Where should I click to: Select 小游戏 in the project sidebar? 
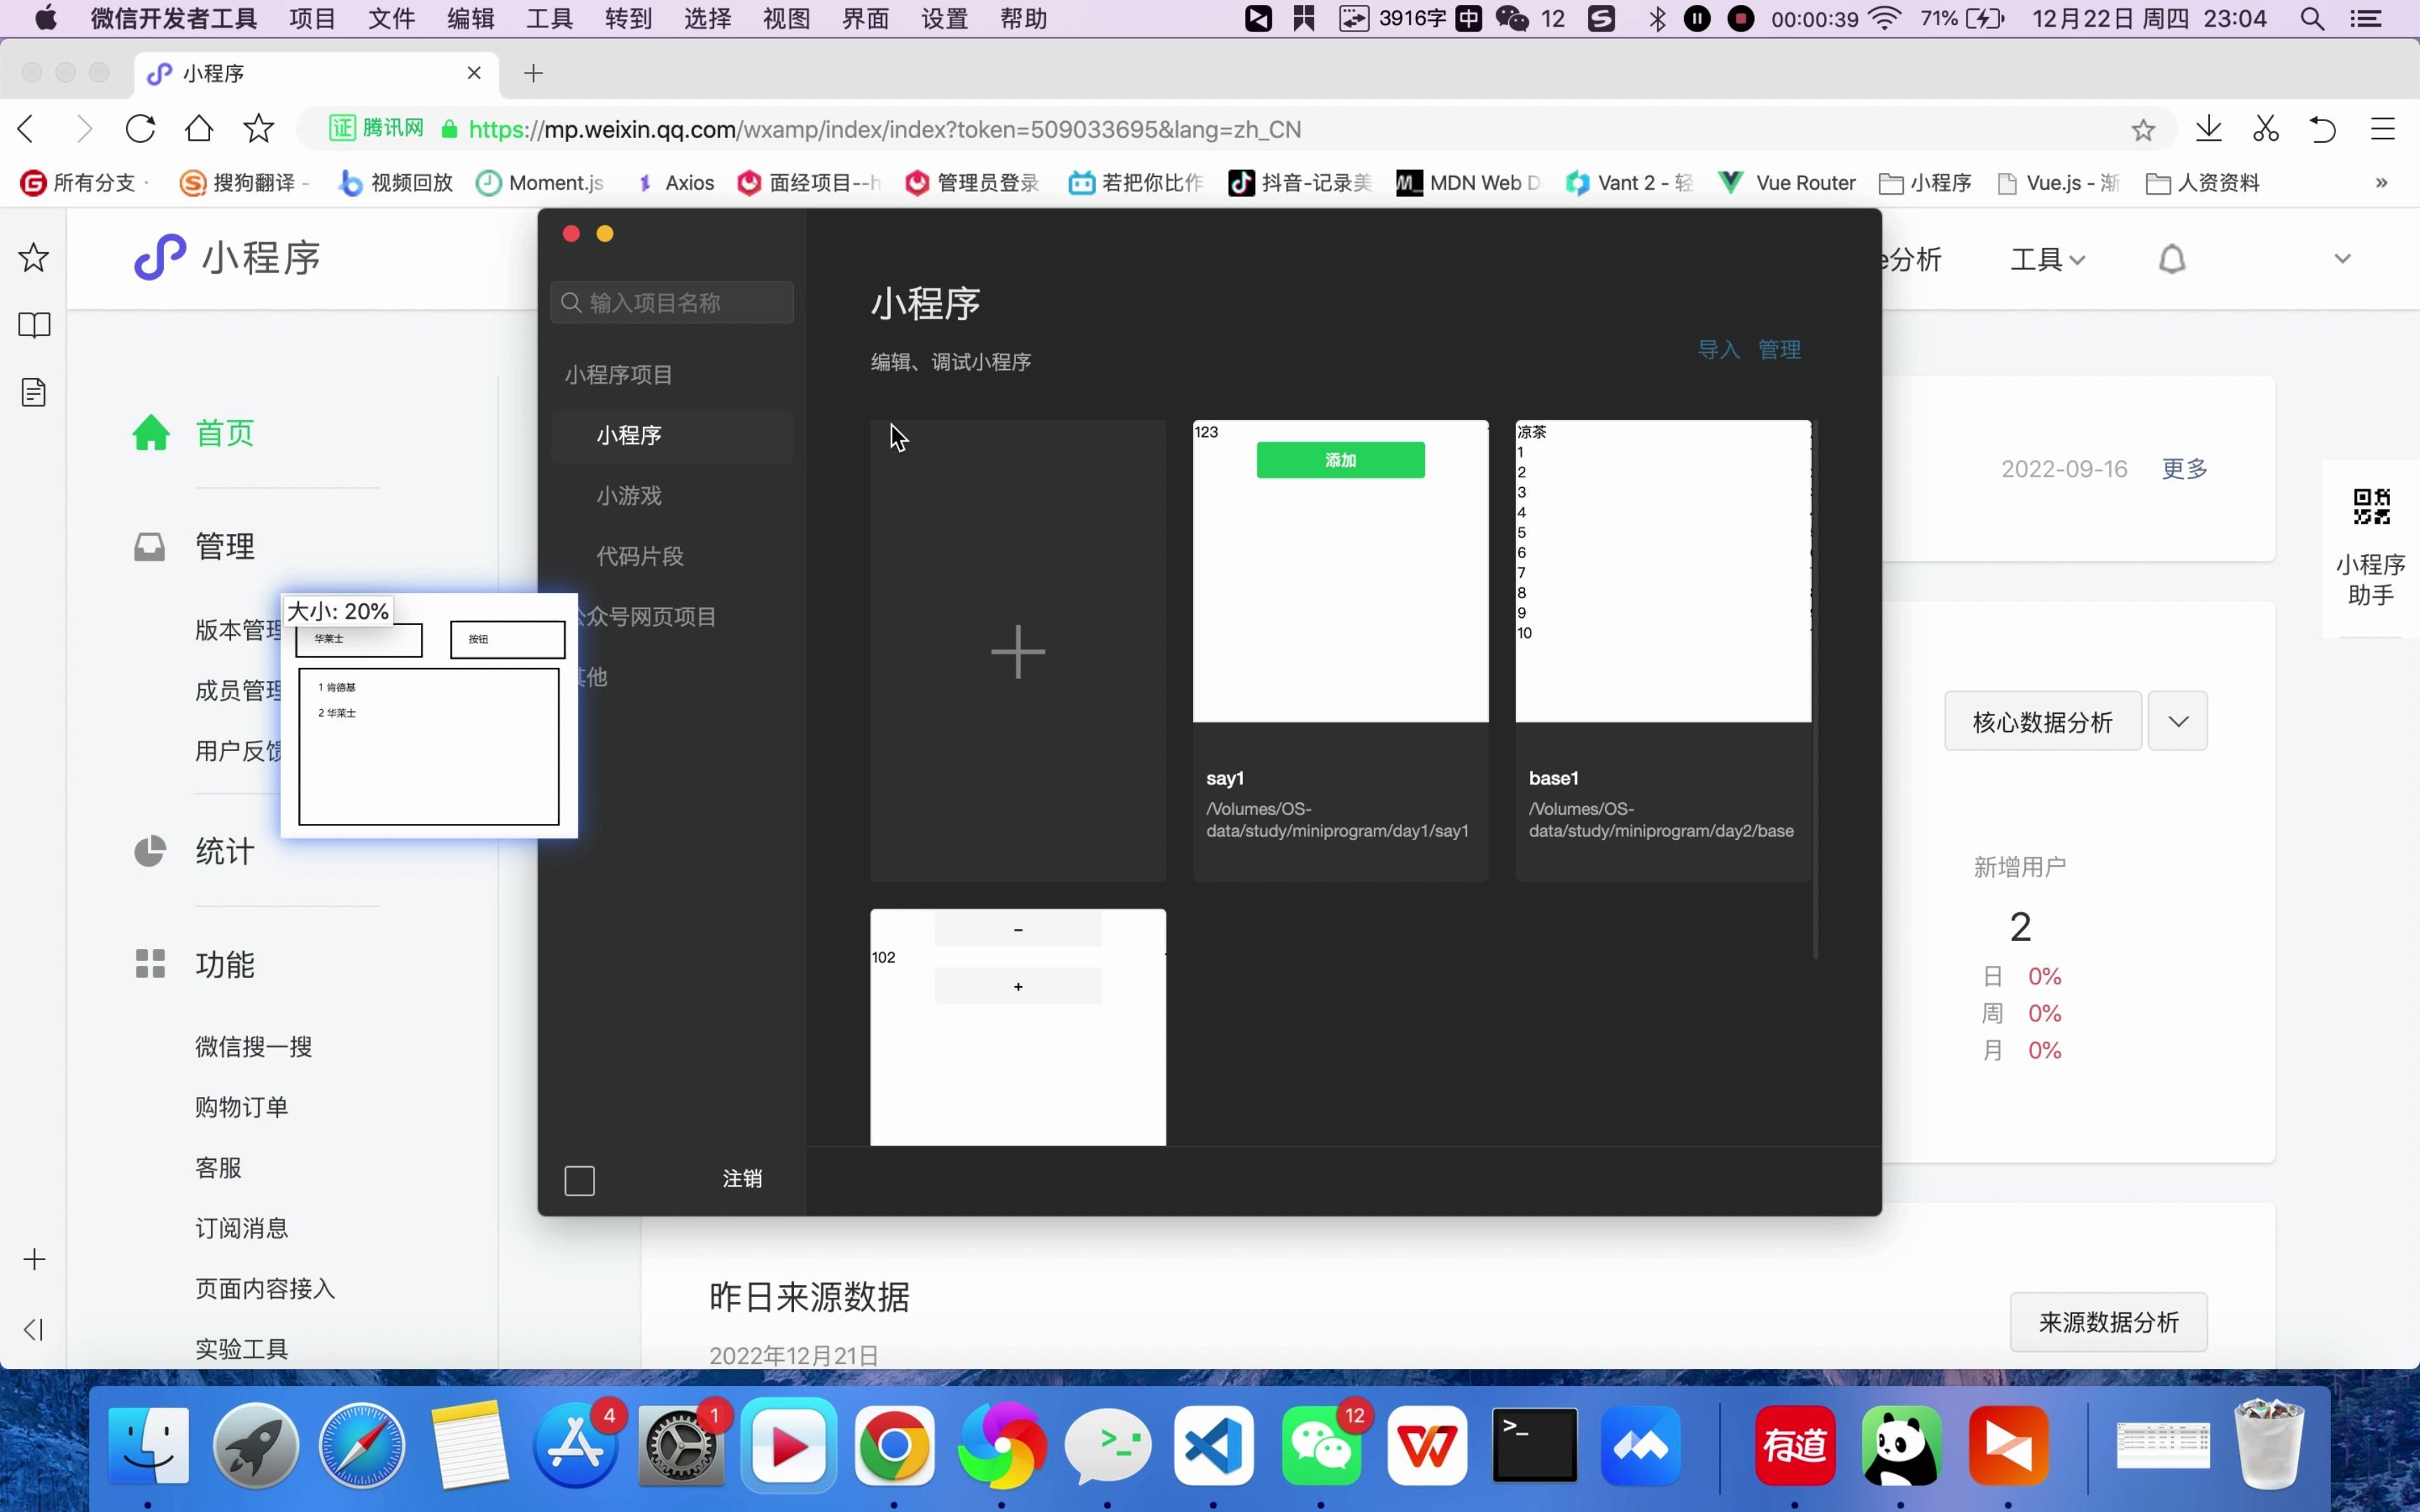pyautogui.click(x=629, y=496)
